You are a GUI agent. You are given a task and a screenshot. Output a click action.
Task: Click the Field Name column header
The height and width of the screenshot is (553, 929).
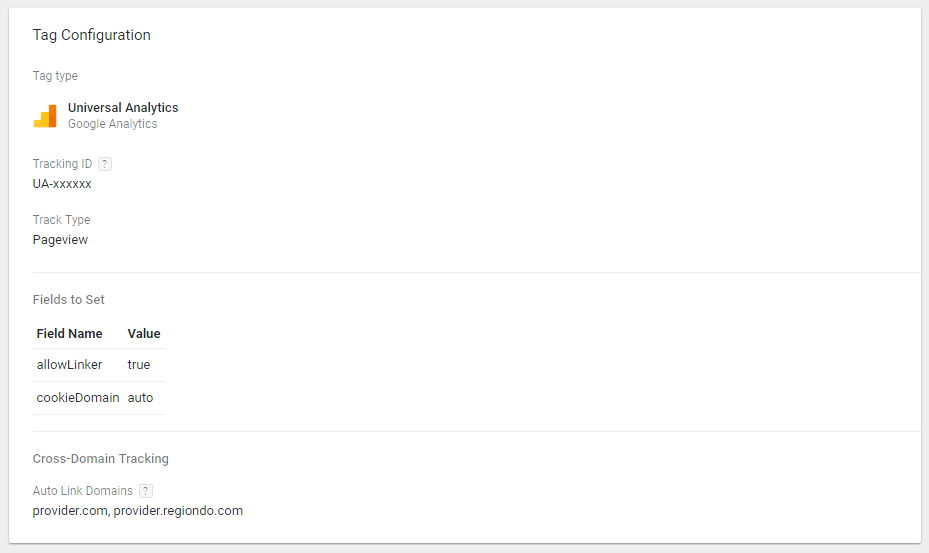70,334
